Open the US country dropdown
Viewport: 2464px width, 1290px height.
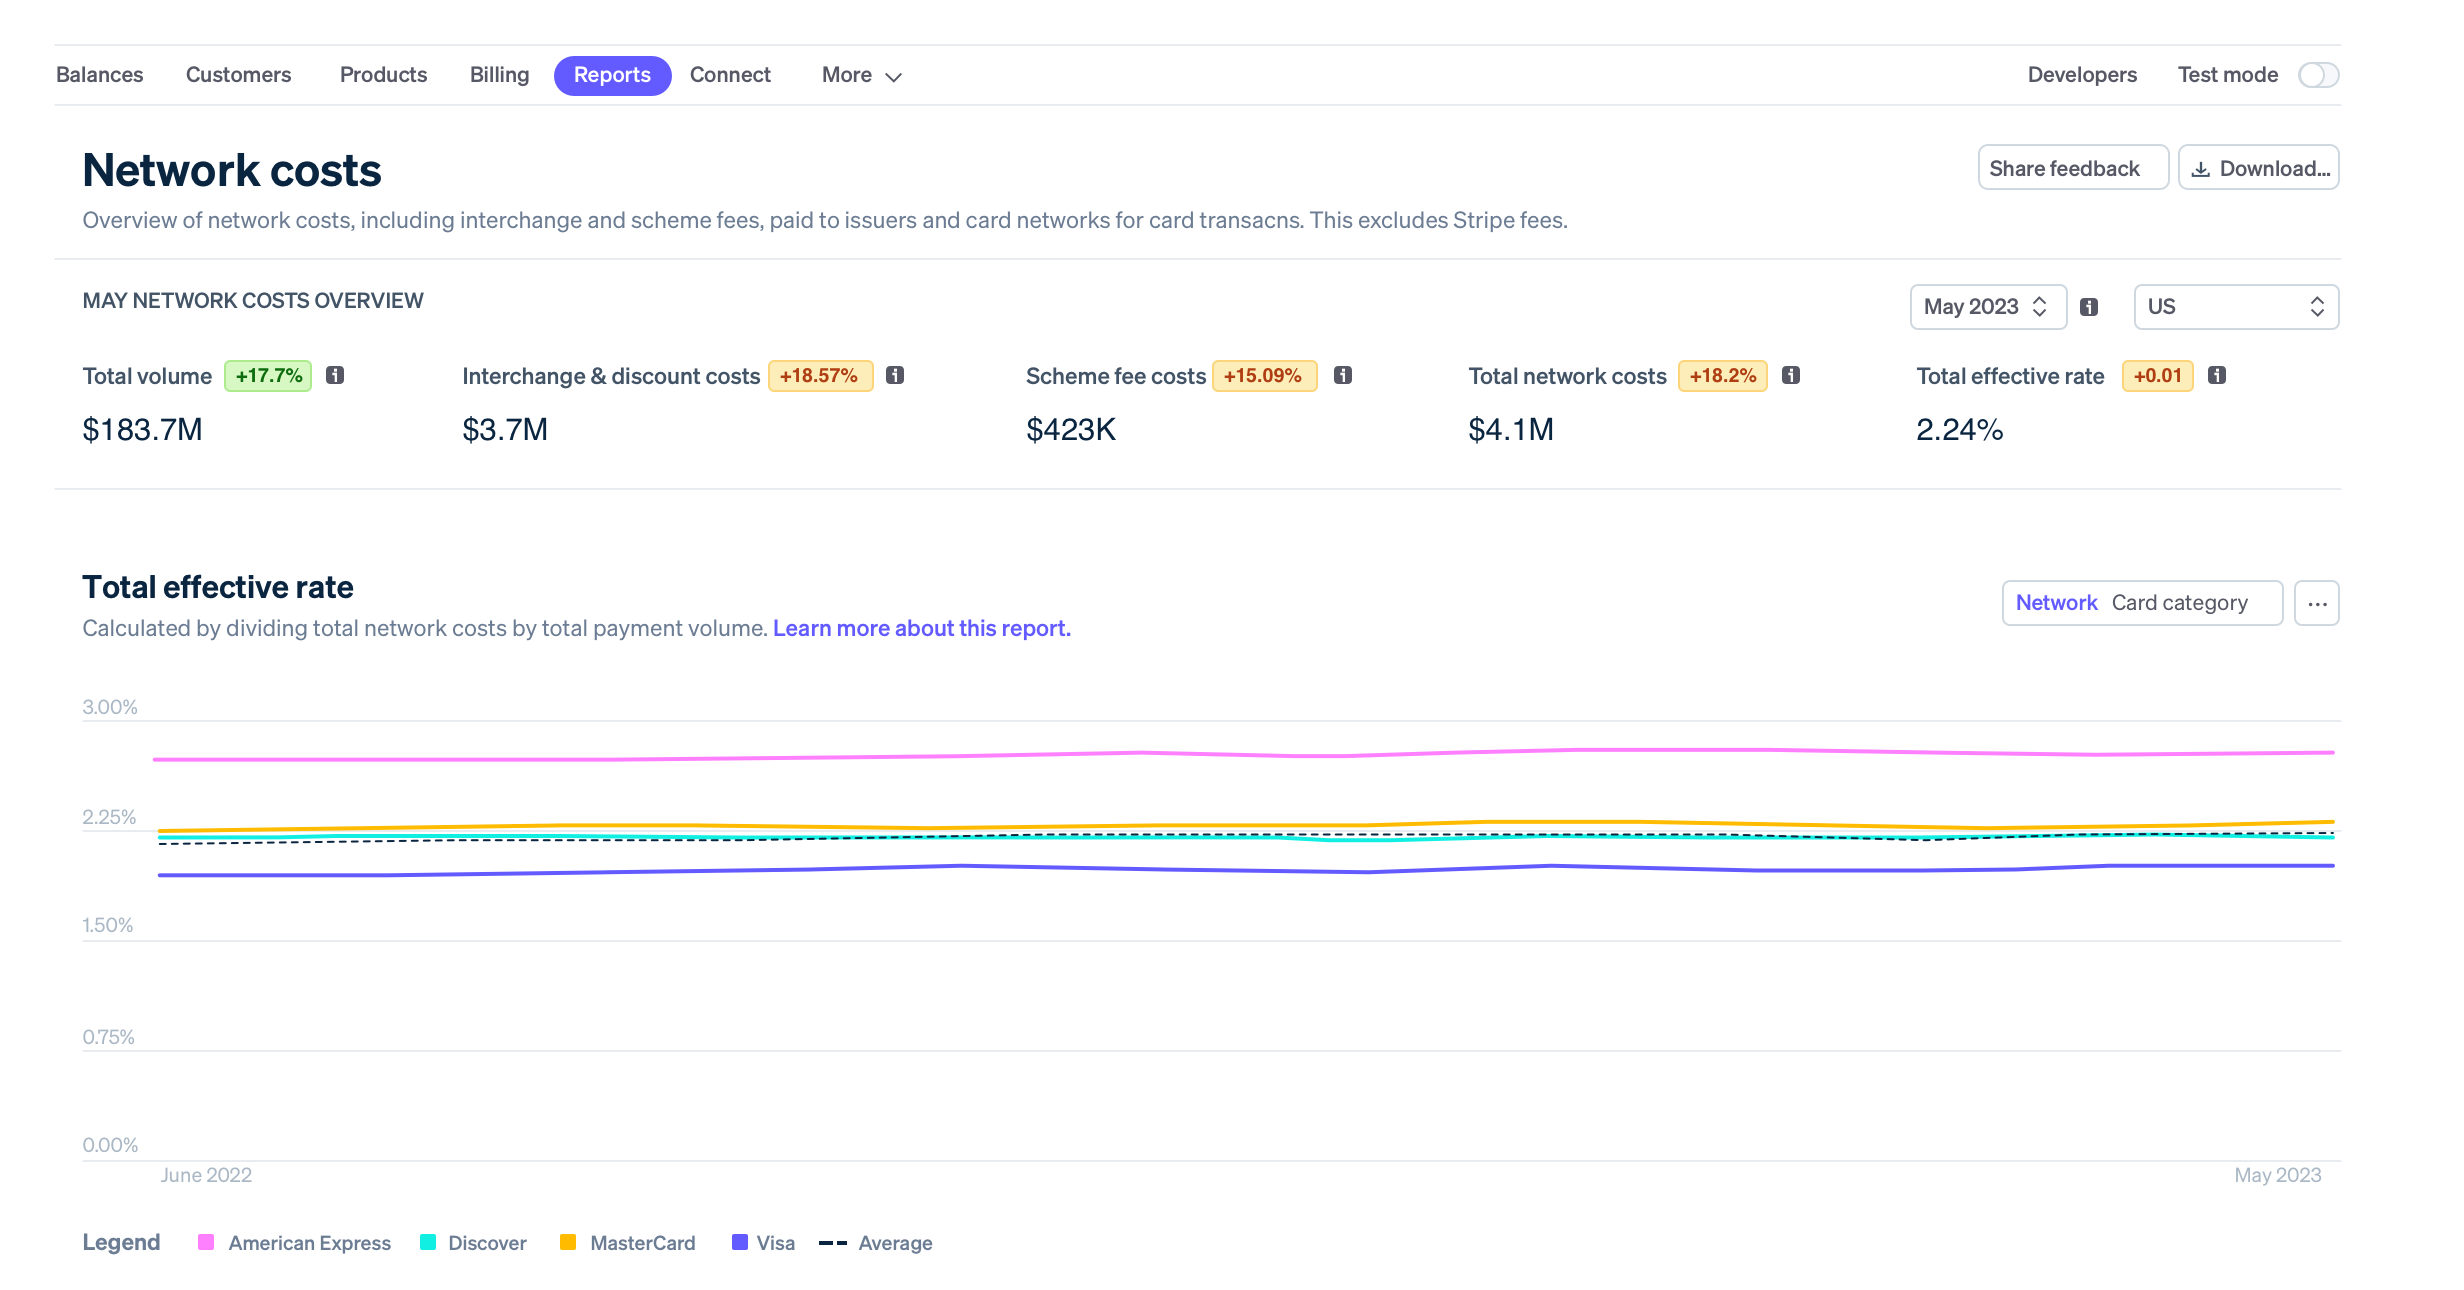coord(2236,307)
